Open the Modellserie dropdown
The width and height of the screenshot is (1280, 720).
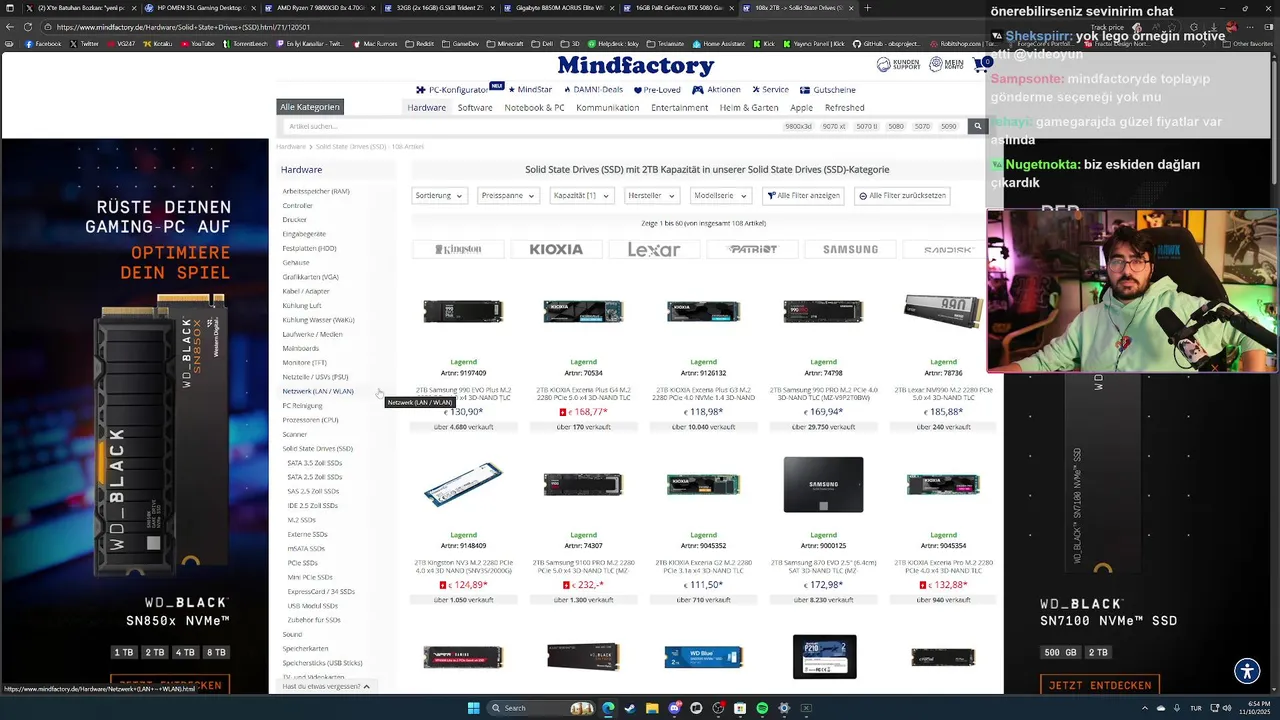pos(720,196)
